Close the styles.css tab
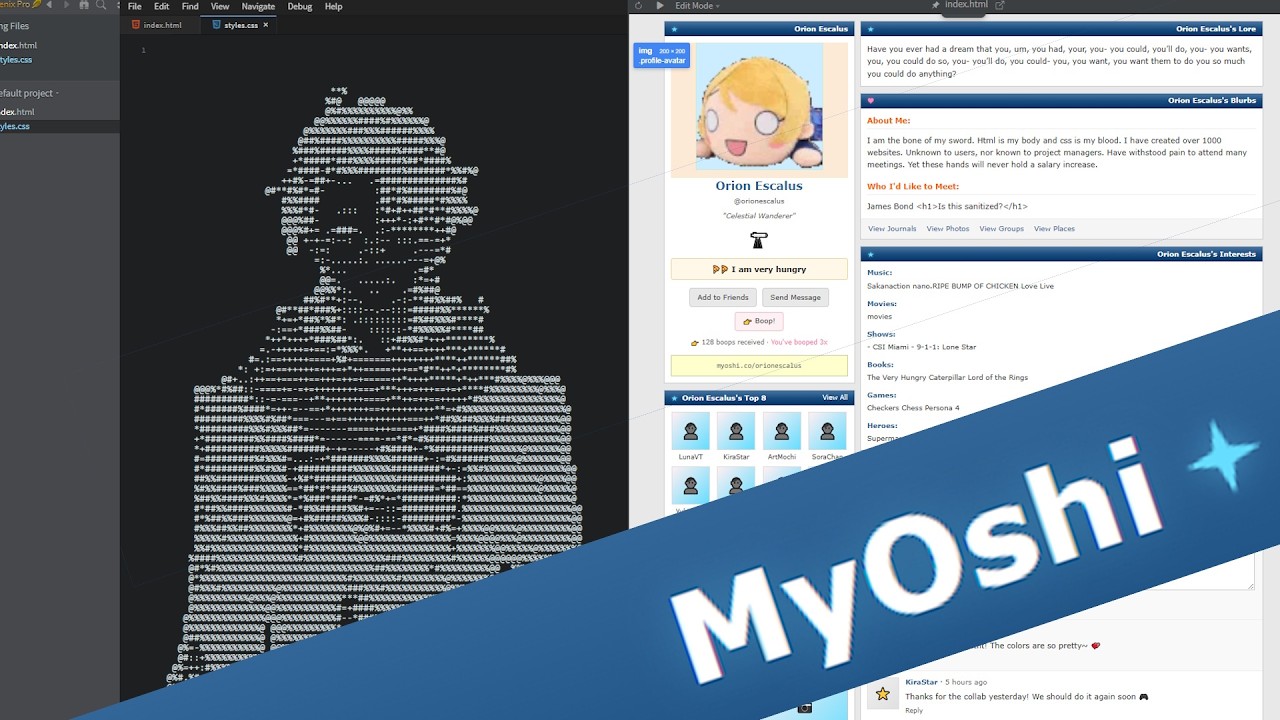1280x720 pixels. click(266, 25)
